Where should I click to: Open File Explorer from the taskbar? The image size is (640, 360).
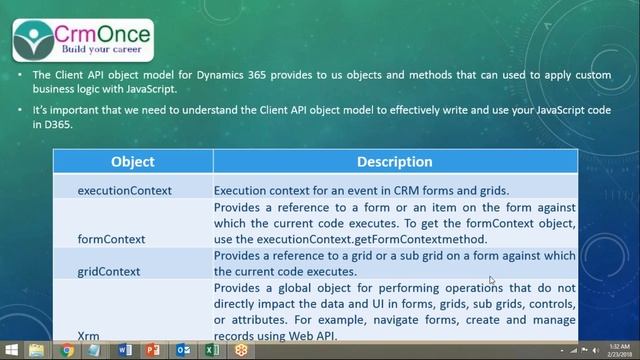coord(36,350)
